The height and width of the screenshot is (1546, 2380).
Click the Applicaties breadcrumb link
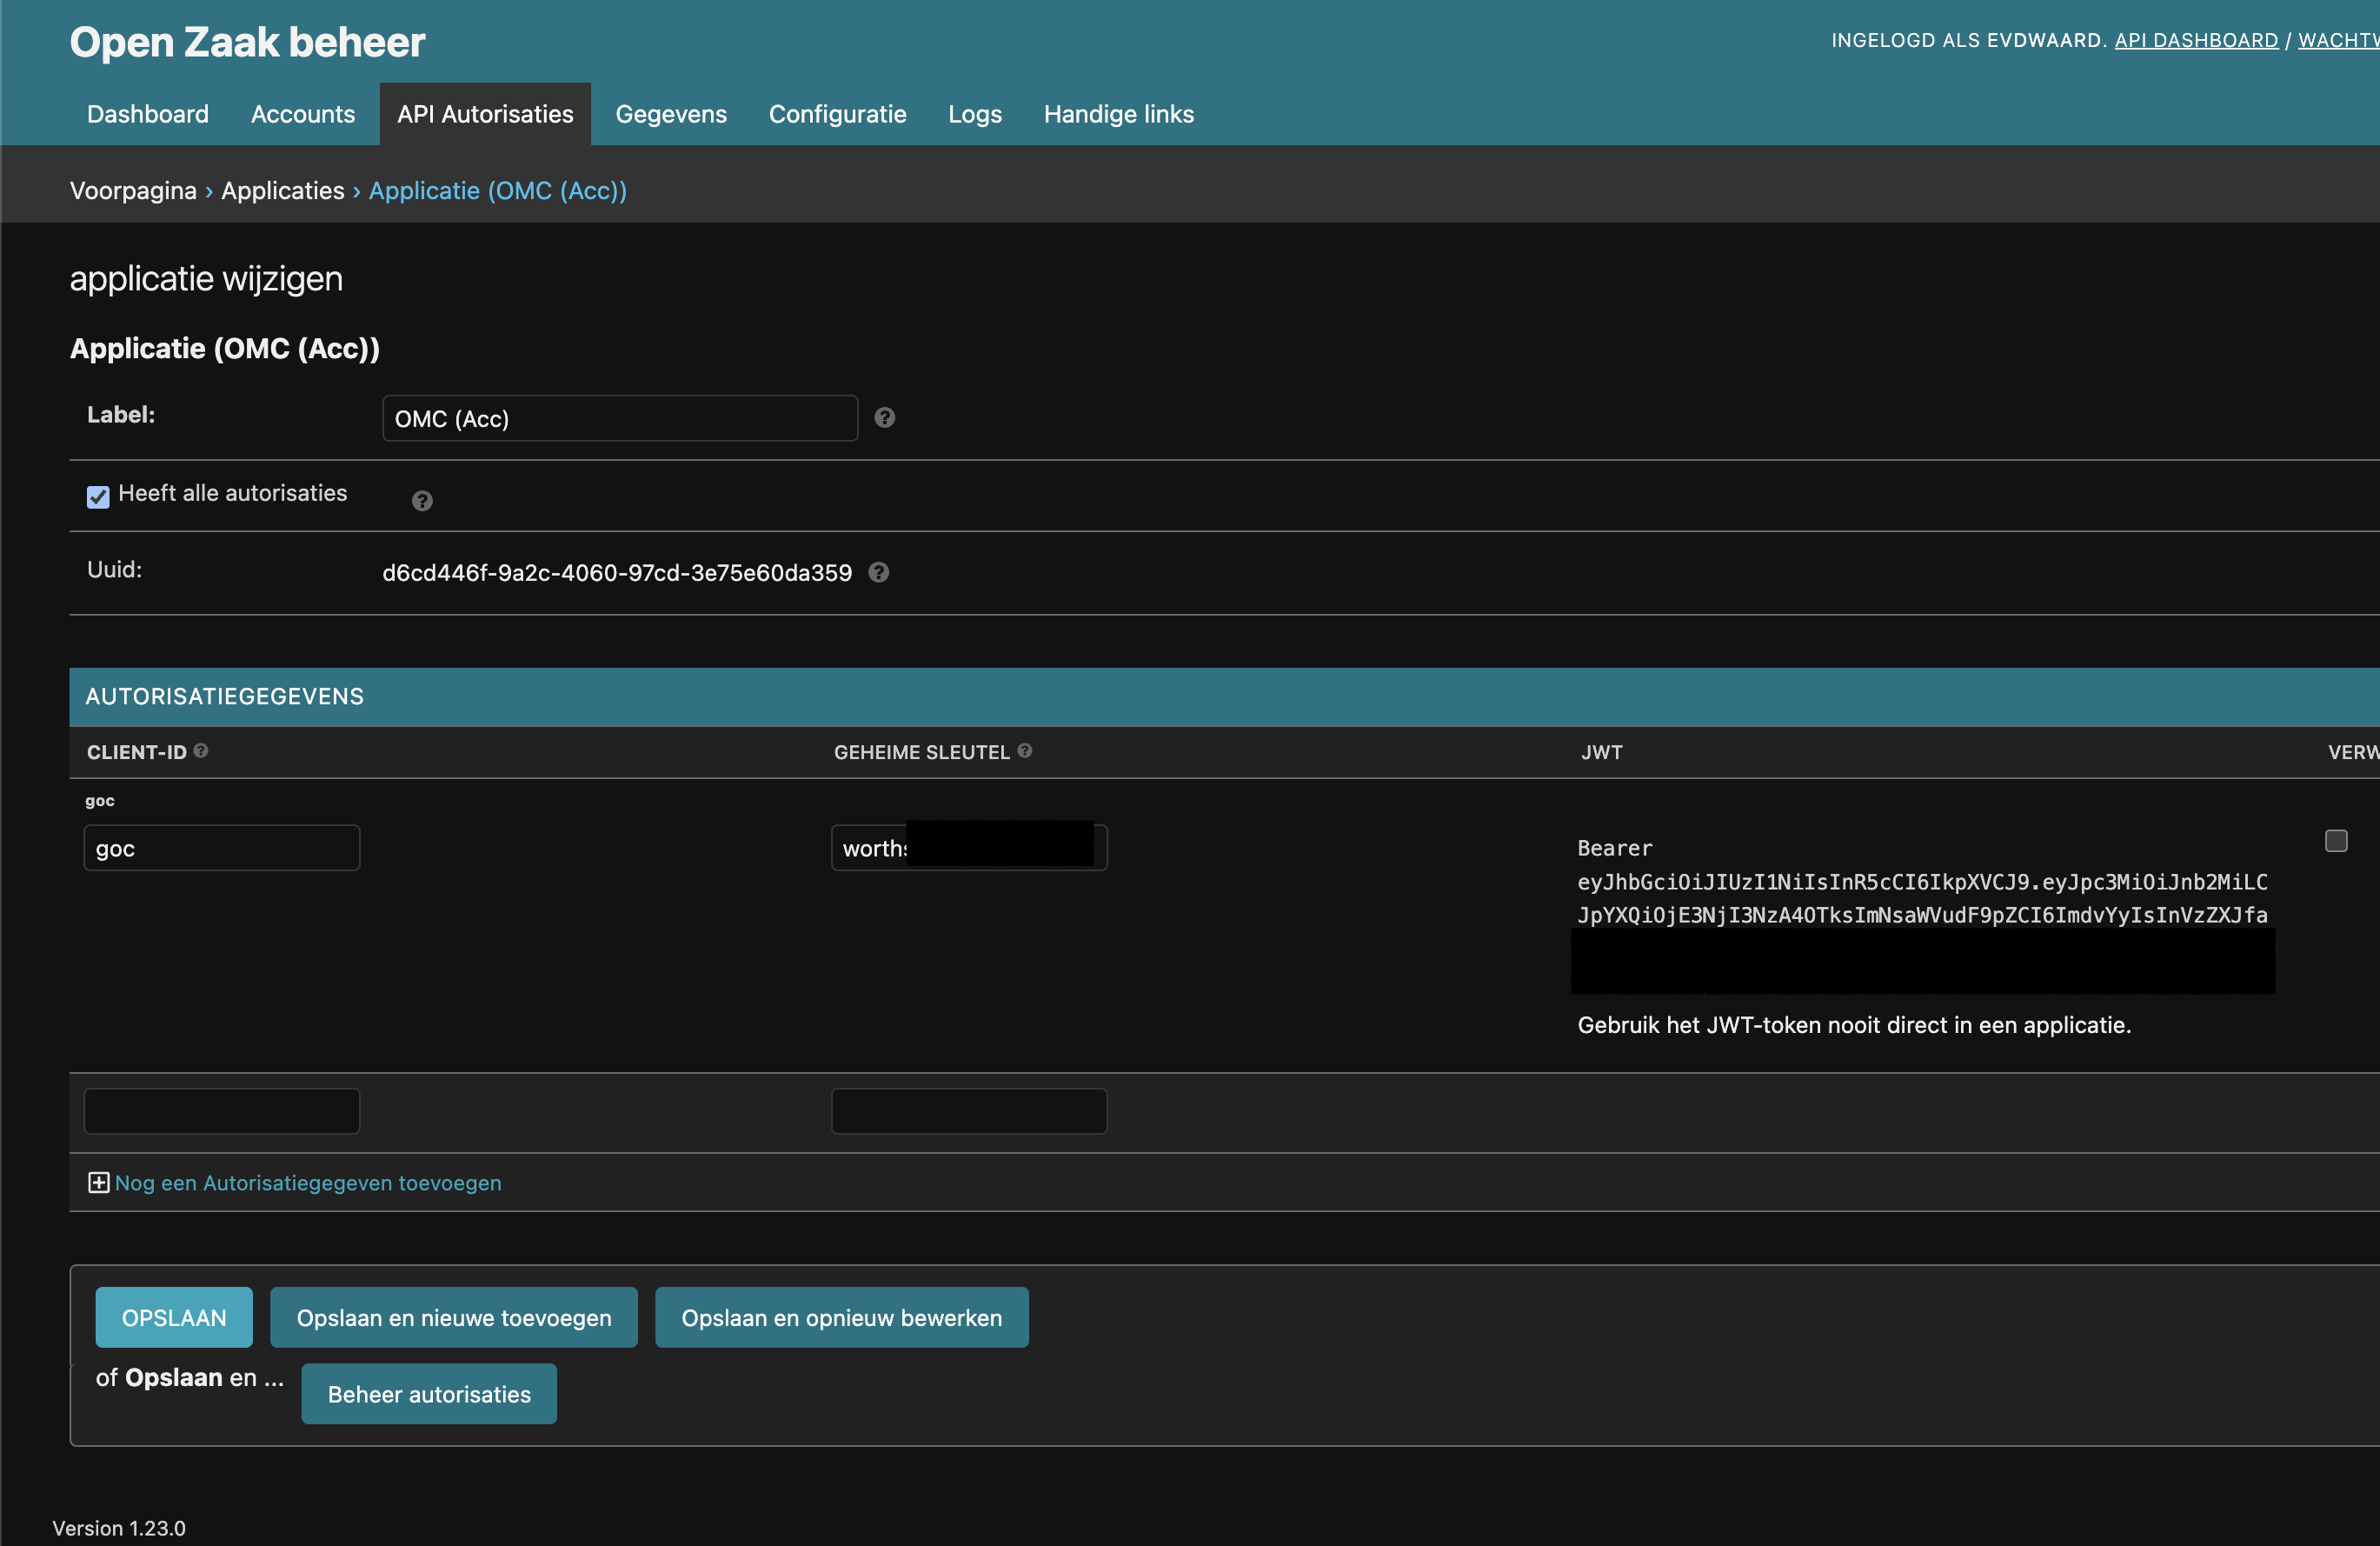coord(282,190)
